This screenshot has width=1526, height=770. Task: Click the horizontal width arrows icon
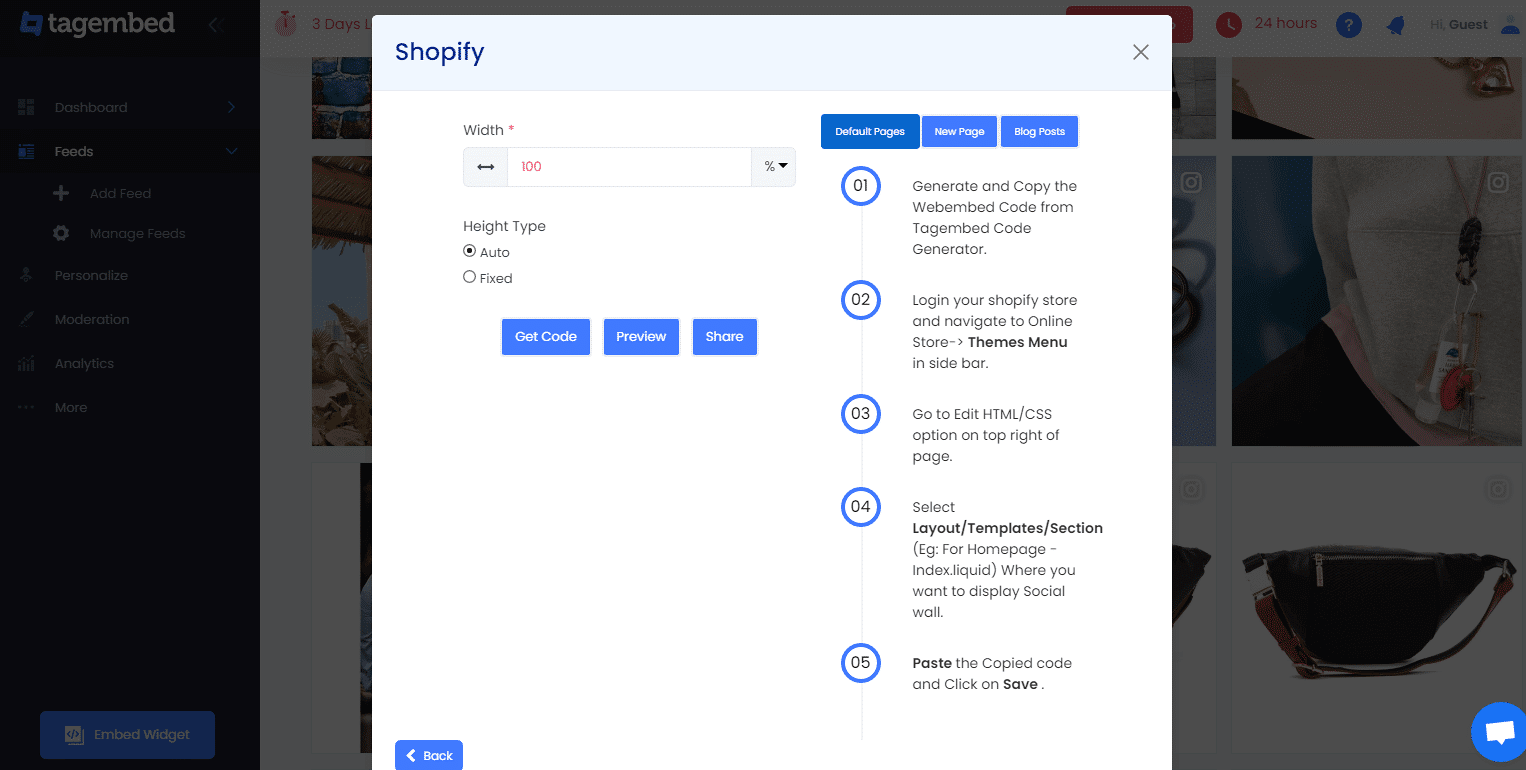tap(485, 167)
